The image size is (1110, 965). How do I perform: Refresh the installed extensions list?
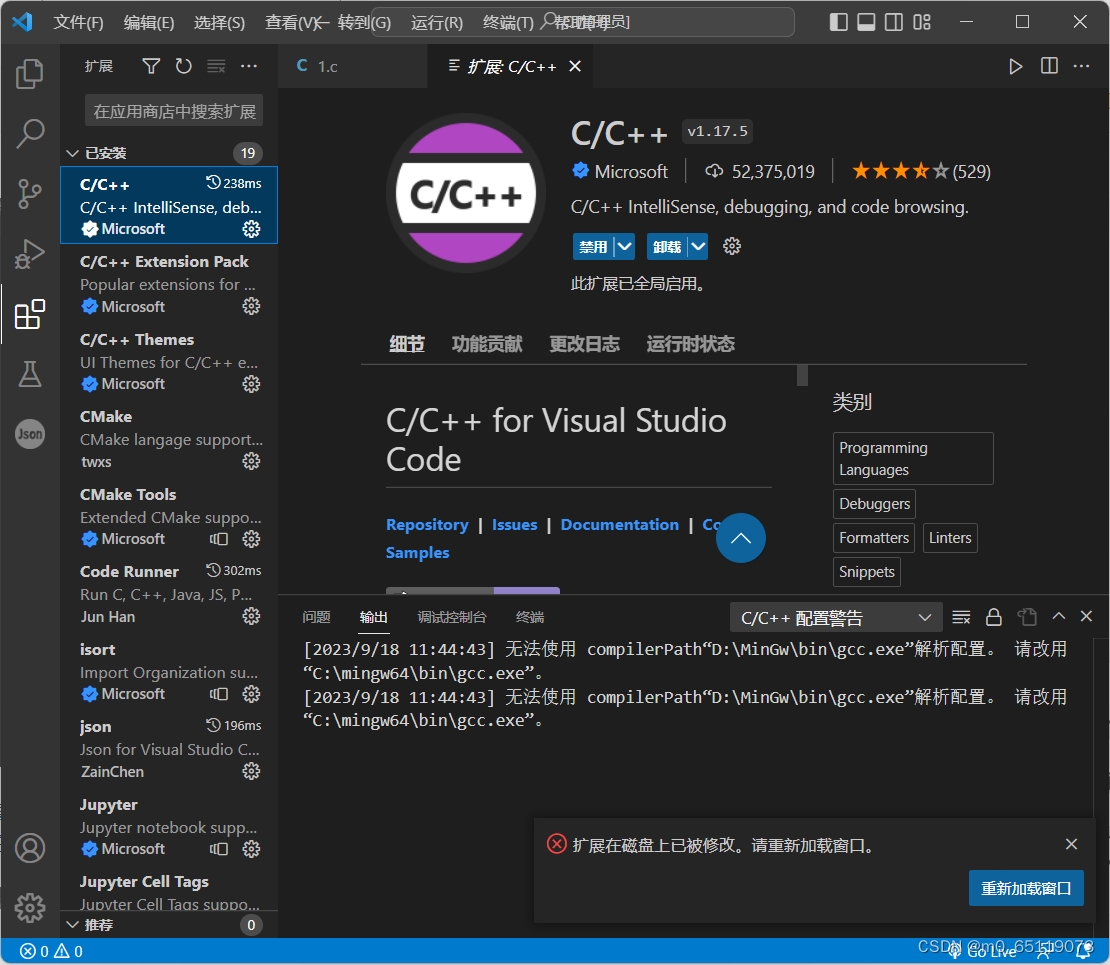183,66
